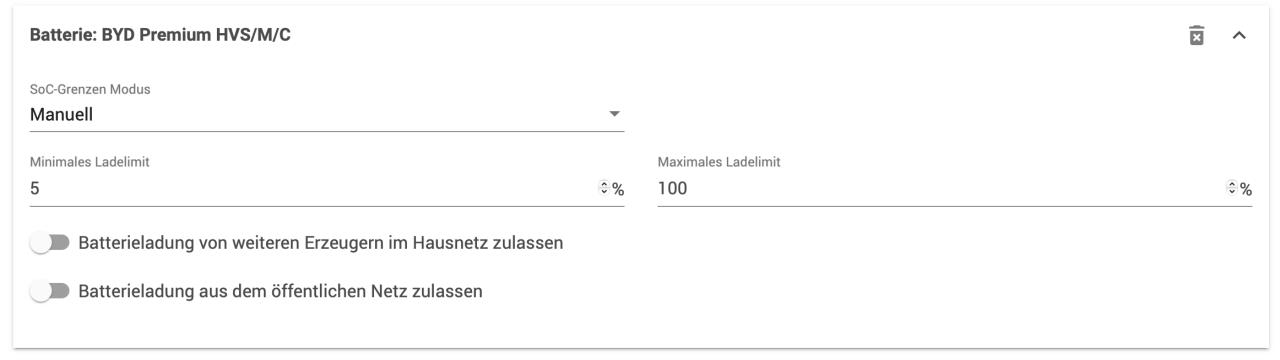The height and width of the screenshot is (360, 1280).
Task: Click the value 5 in minimum charge limit
Action: tap(36, 188)
